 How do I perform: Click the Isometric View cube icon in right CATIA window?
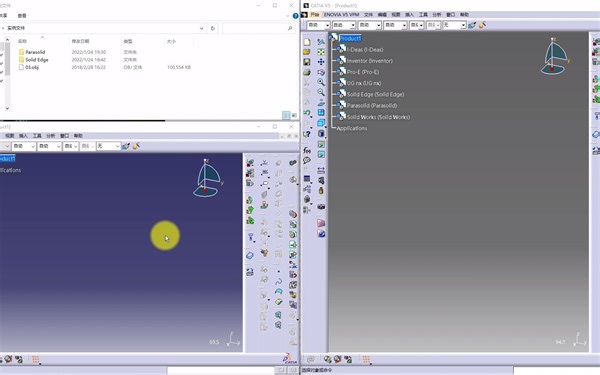pos(321,123)
